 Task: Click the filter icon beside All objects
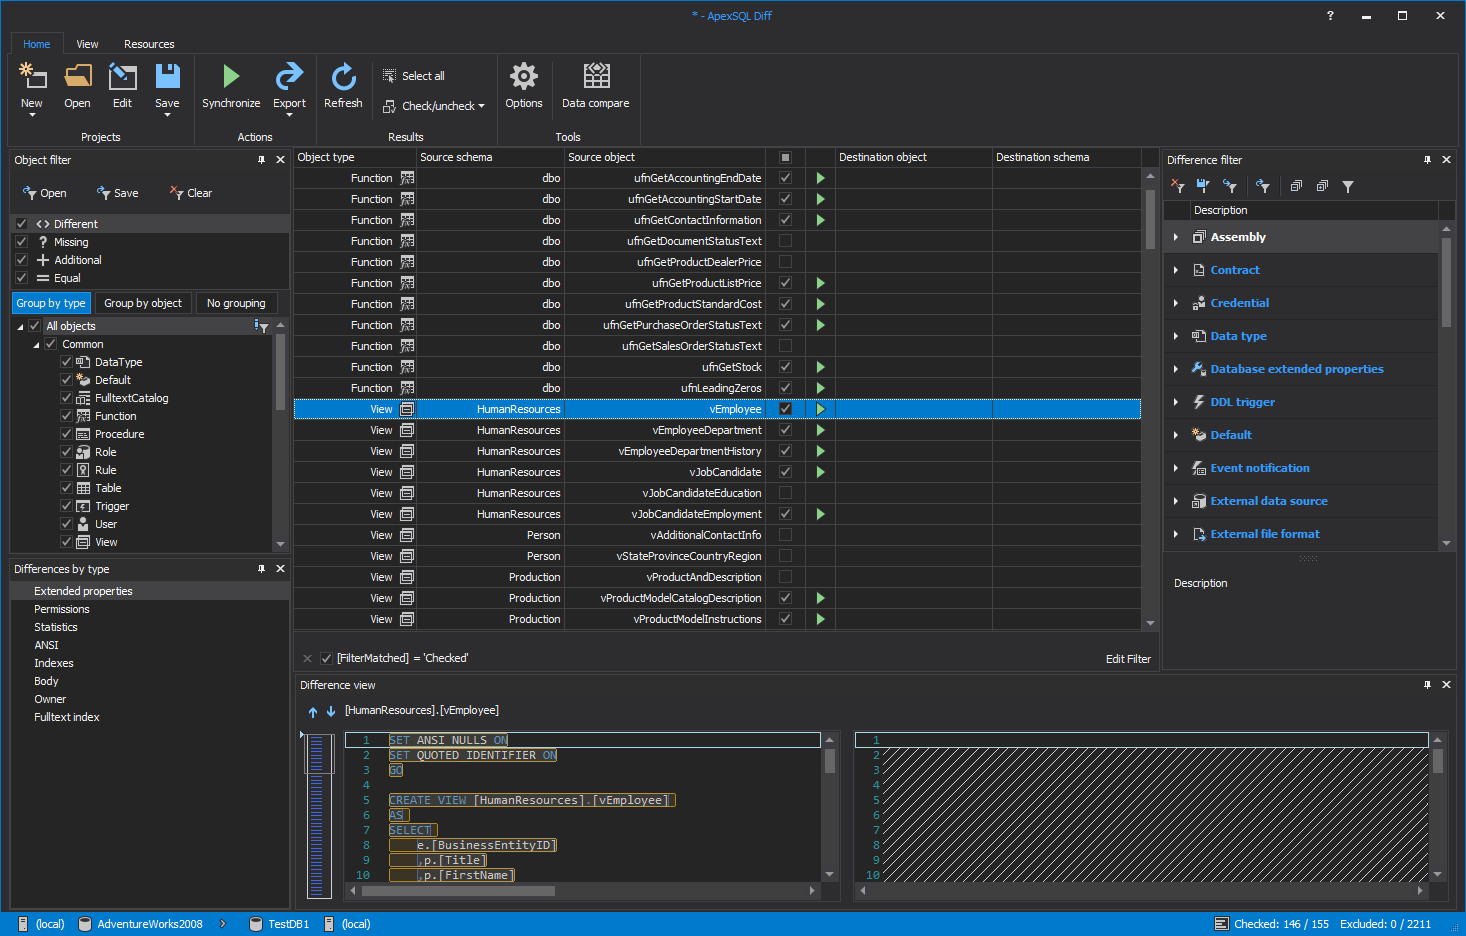pos(262,326)
